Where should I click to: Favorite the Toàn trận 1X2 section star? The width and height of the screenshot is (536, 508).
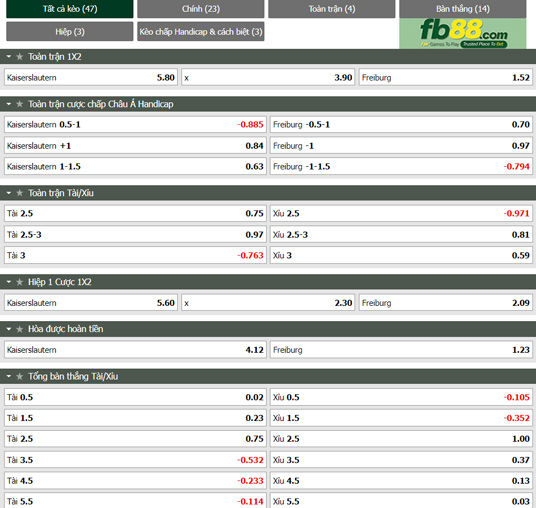[x=19, y=57]
